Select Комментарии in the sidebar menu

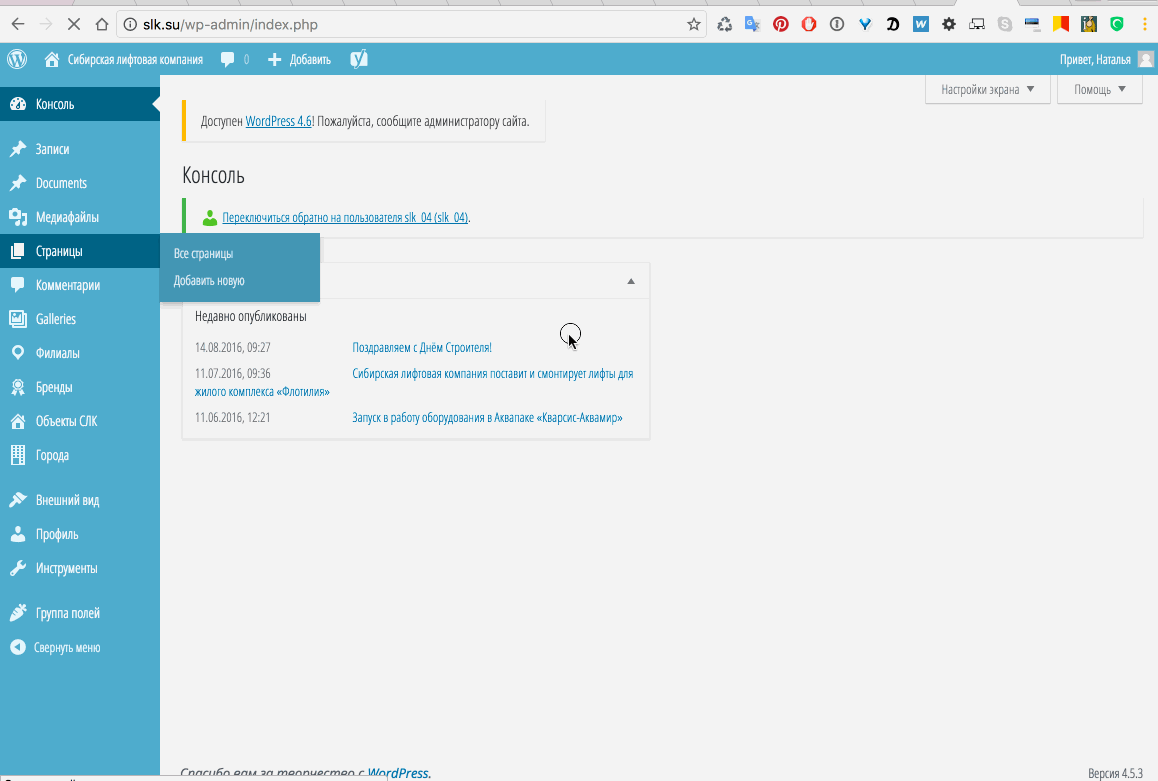click(x=80, y=285)
